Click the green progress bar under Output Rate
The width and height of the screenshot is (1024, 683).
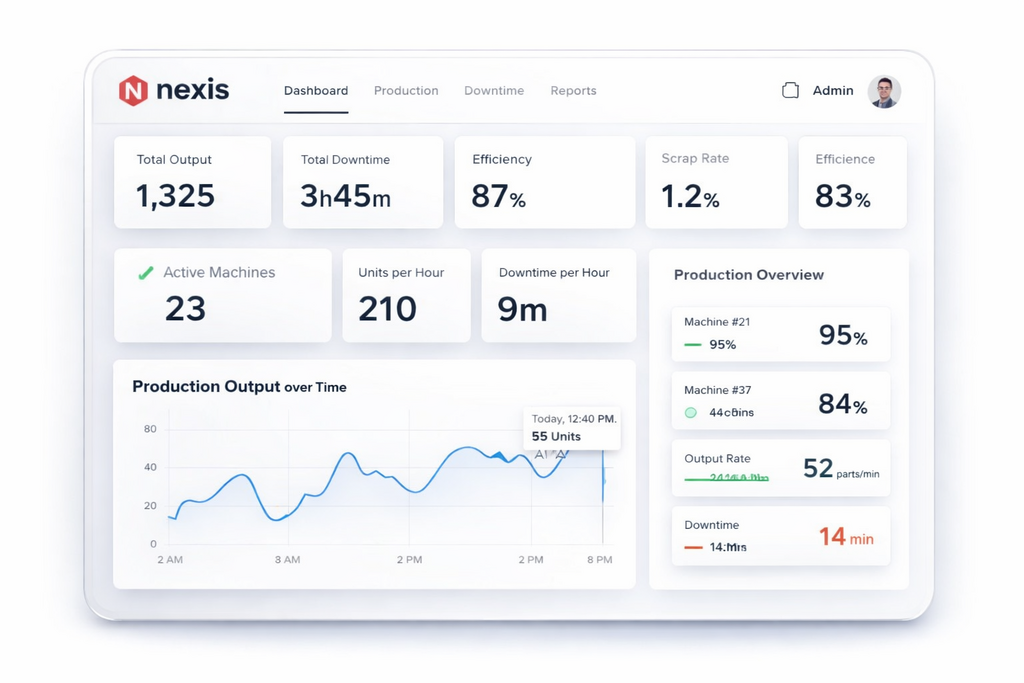[x=726, y=480]
